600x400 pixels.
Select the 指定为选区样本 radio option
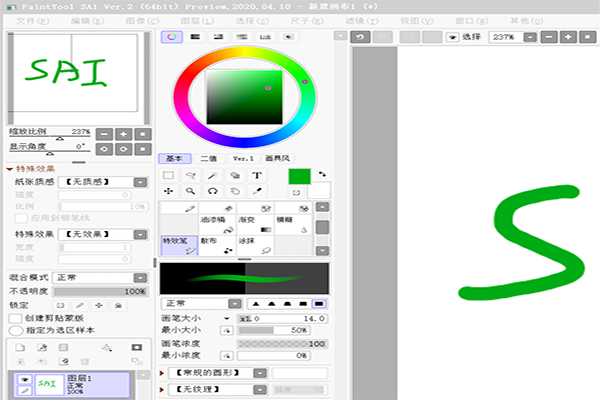point(15,329)
